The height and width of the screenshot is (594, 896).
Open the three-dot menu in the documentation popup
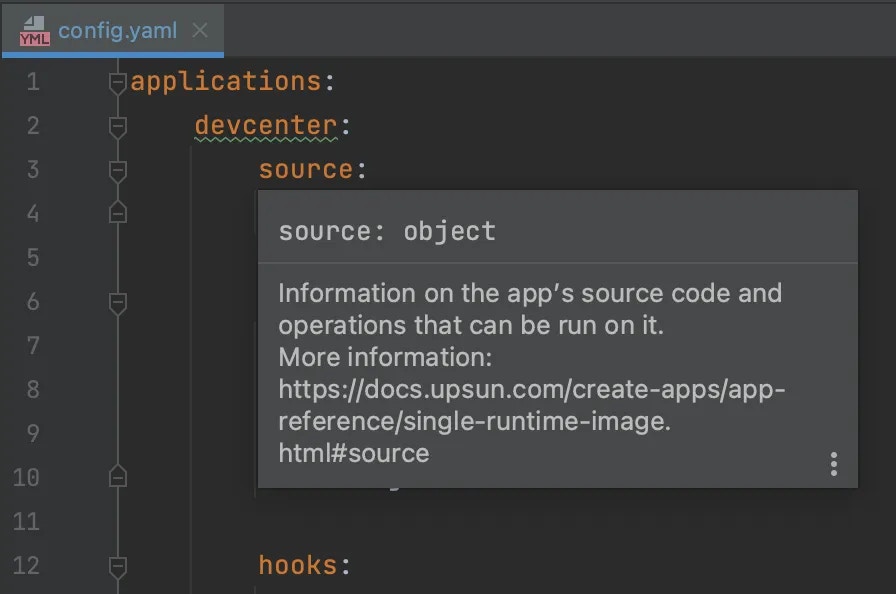point(833,463)
